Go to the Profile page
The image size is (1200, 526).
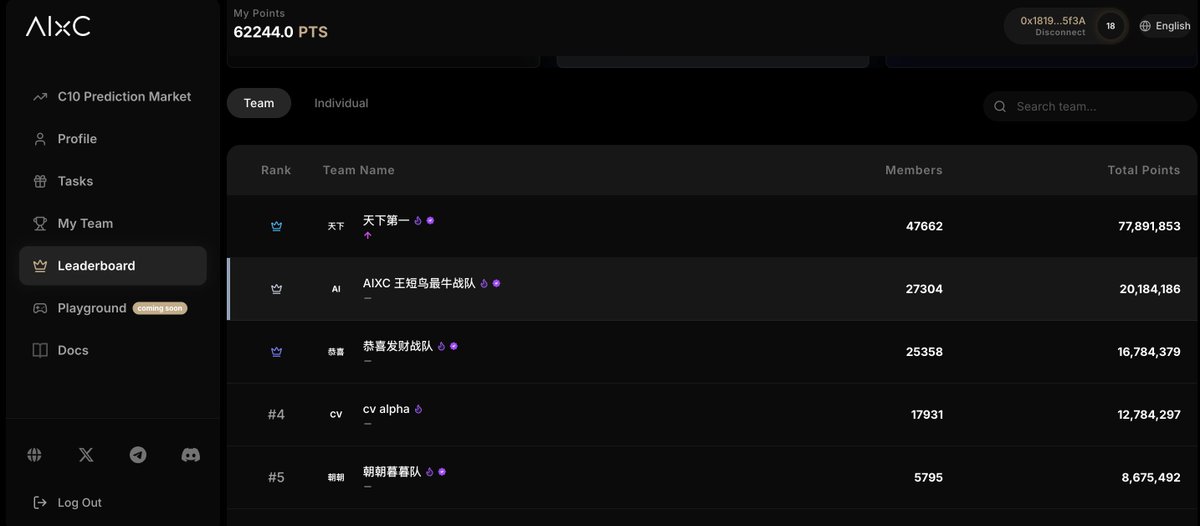point(77,139)
